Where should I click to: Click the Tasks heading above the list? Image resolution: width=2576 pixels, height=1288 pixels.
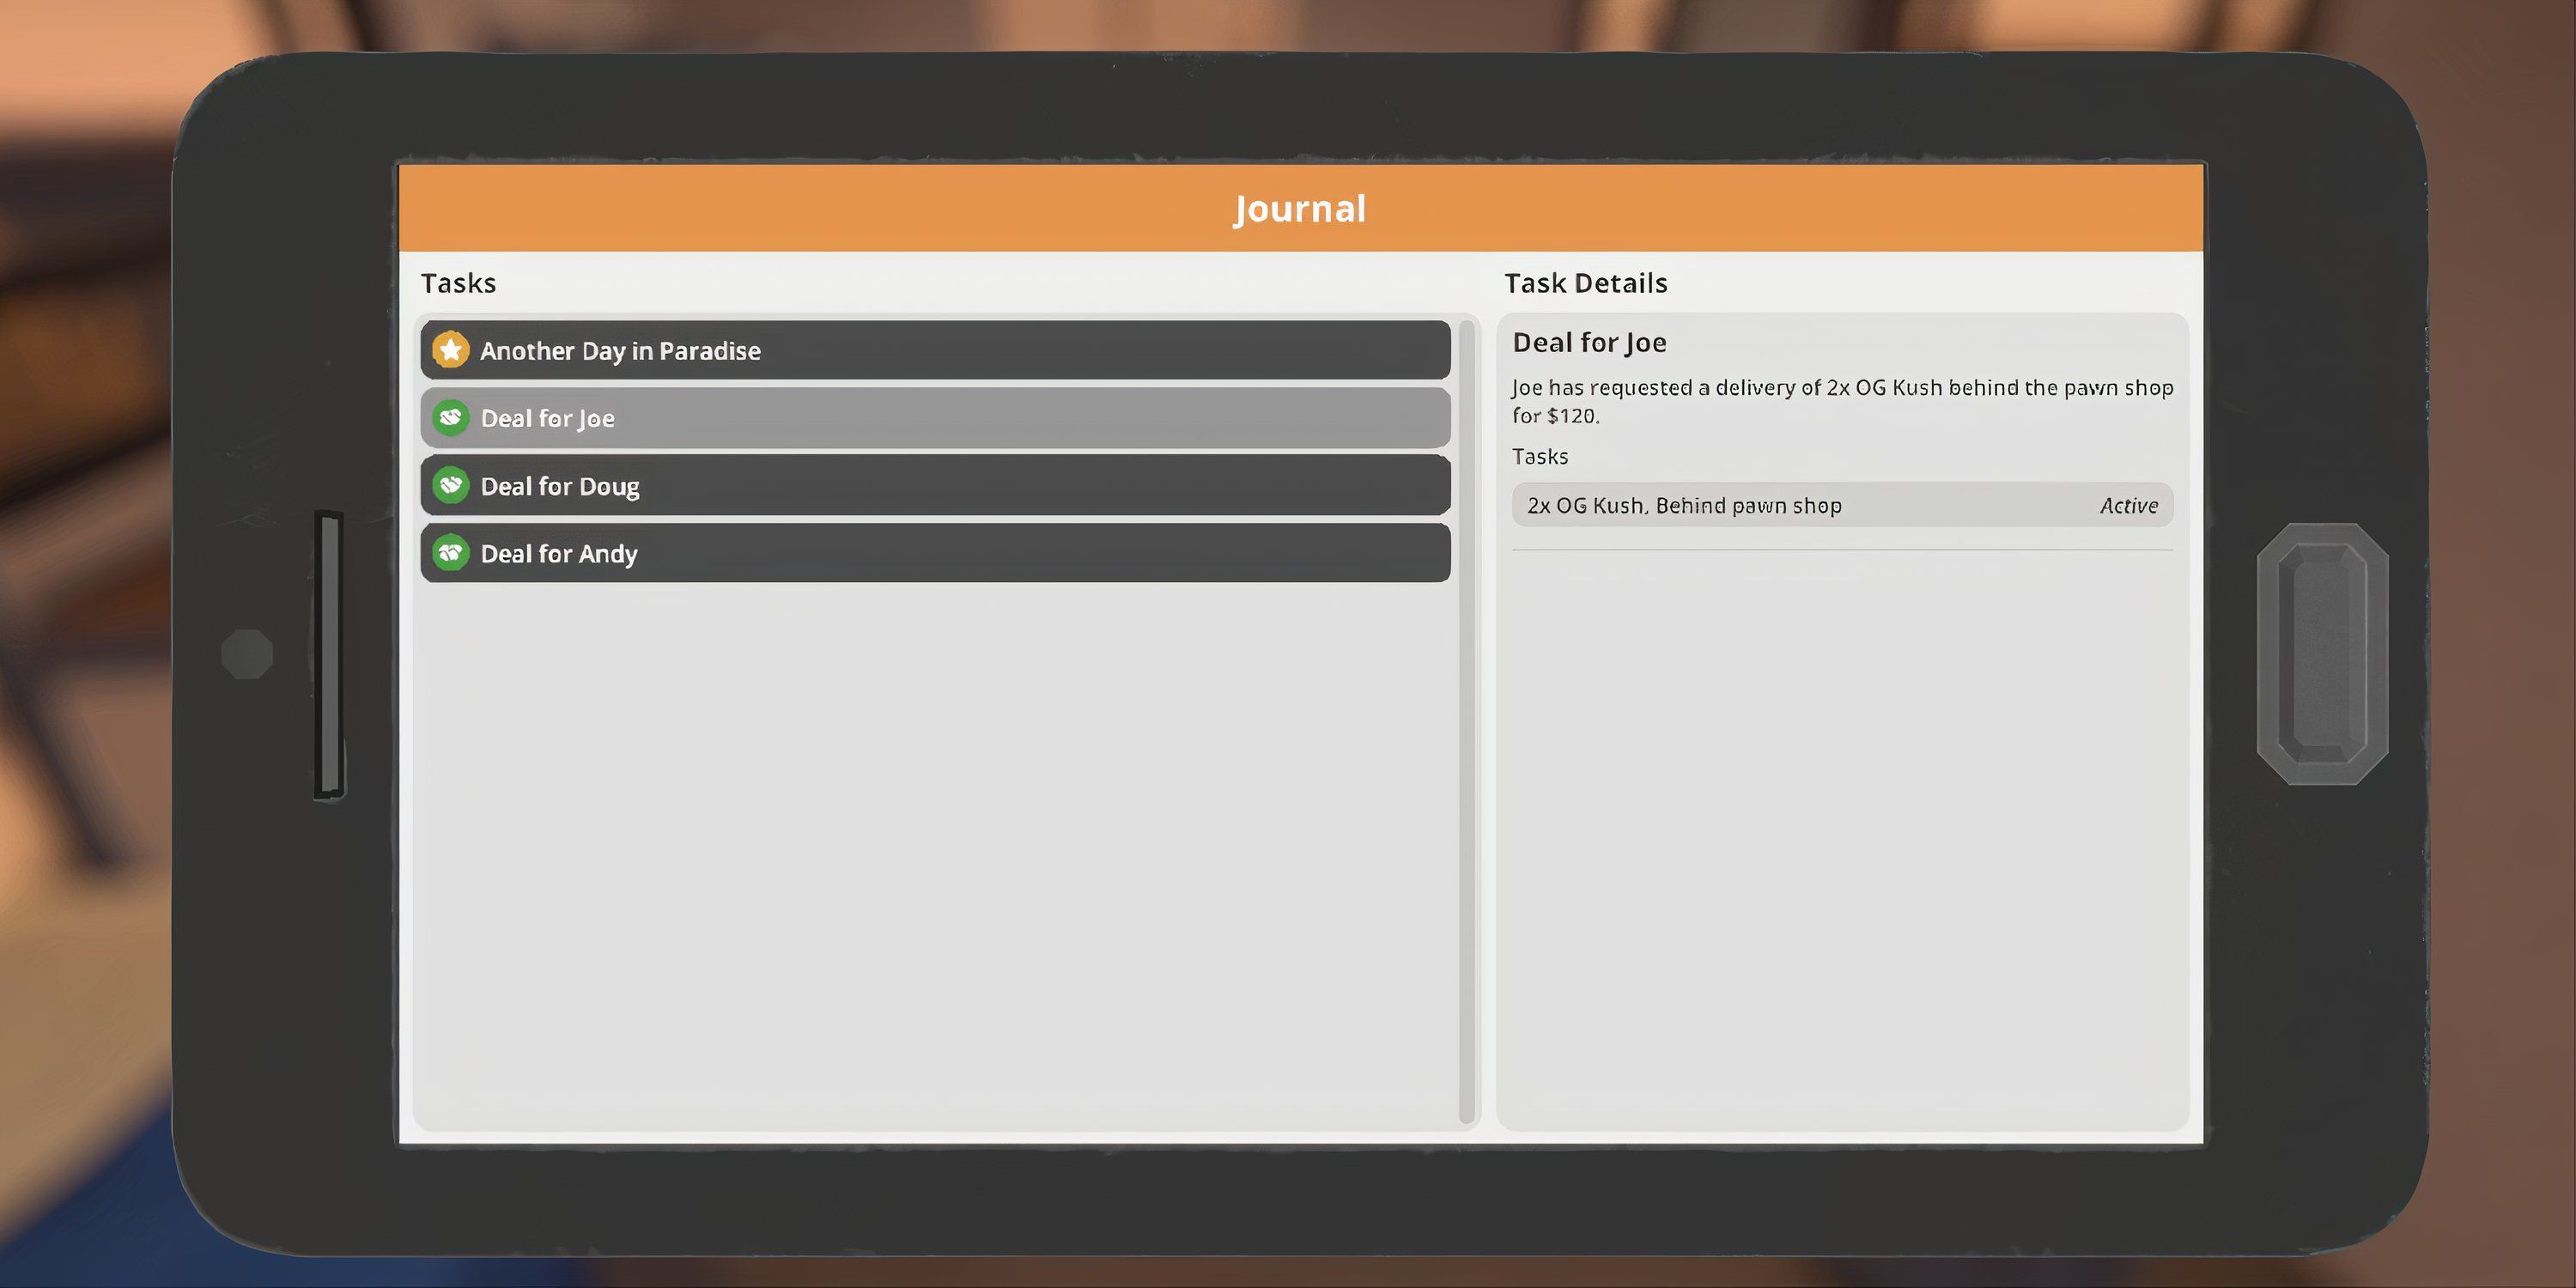click(458, 283)
